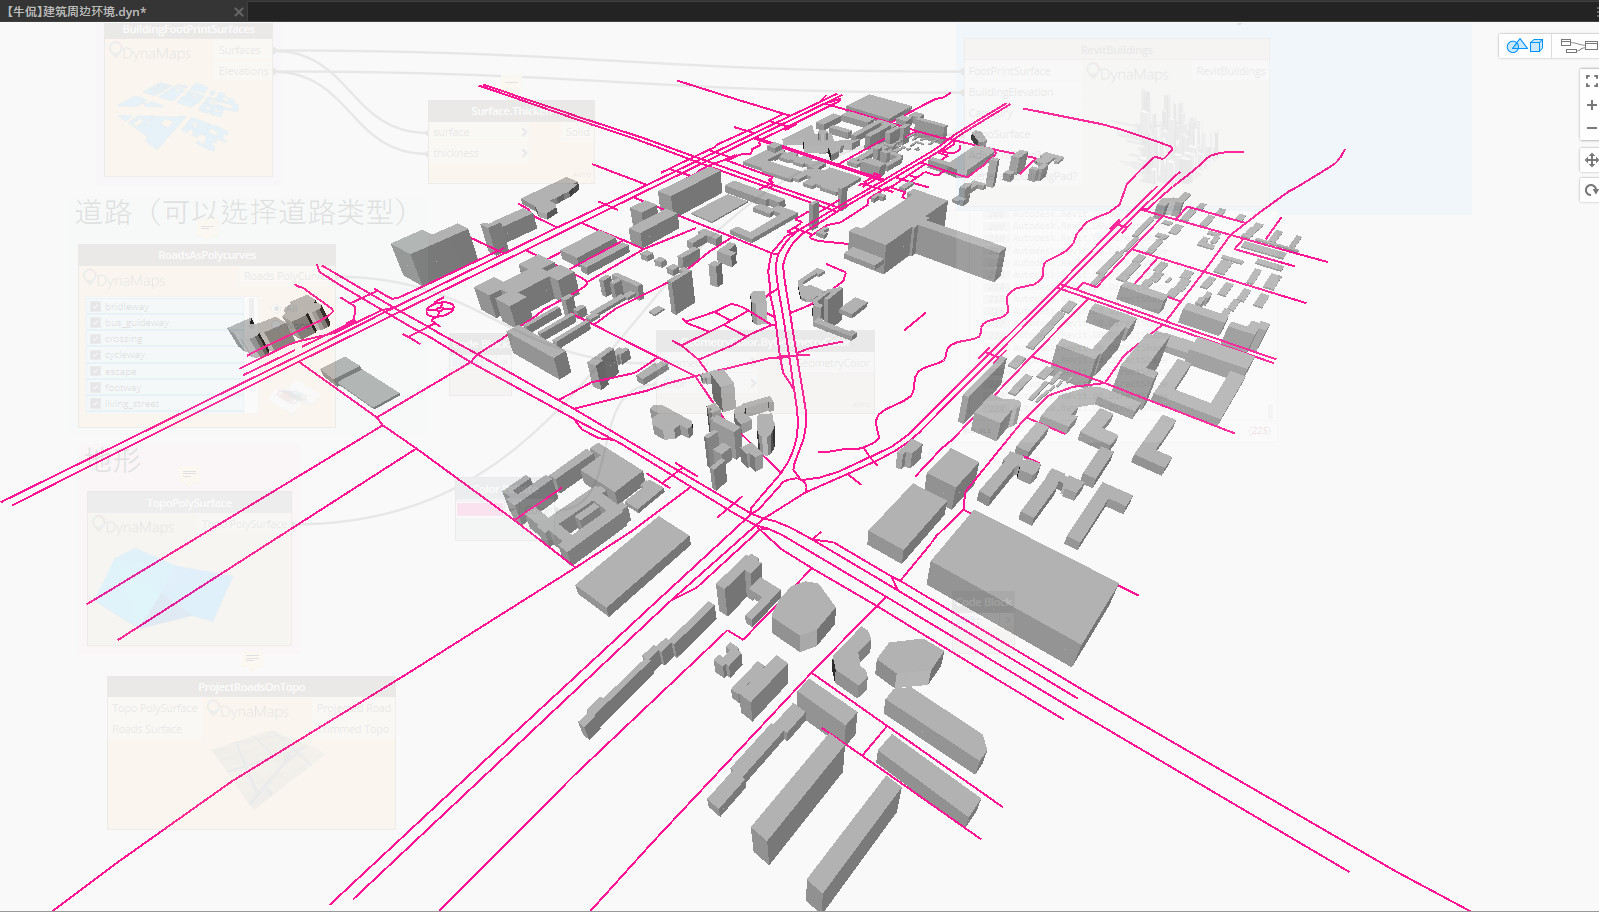Click the BuildingElevation input port
Screen dimensions: 1599x912
tap(1010, 92)
